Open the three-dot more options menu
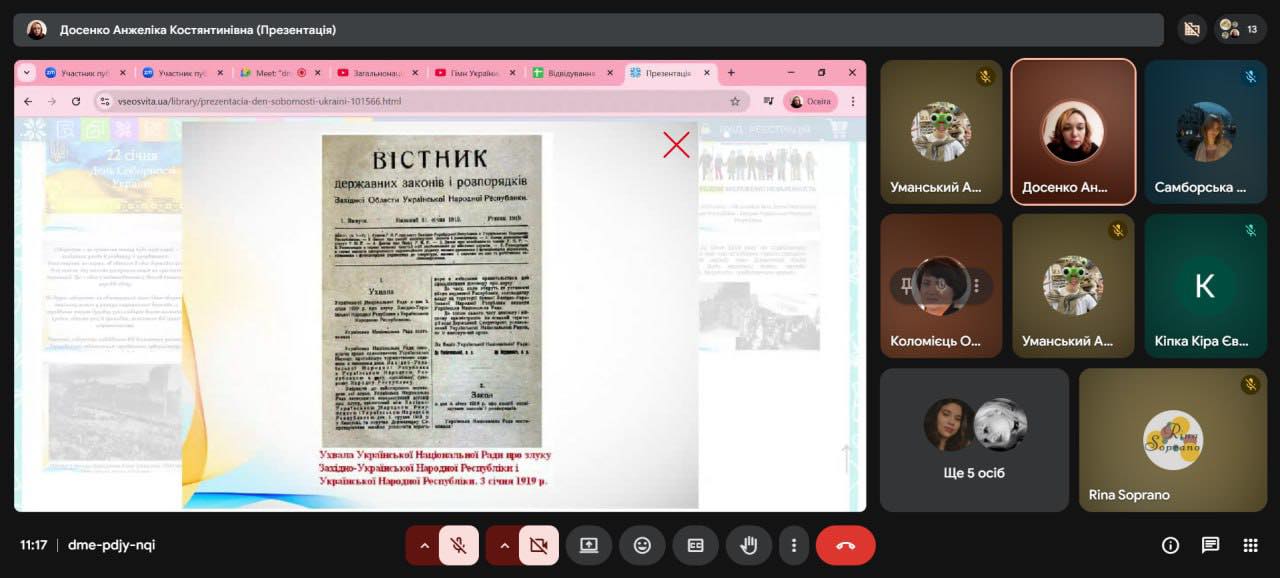 click(793, 545)
